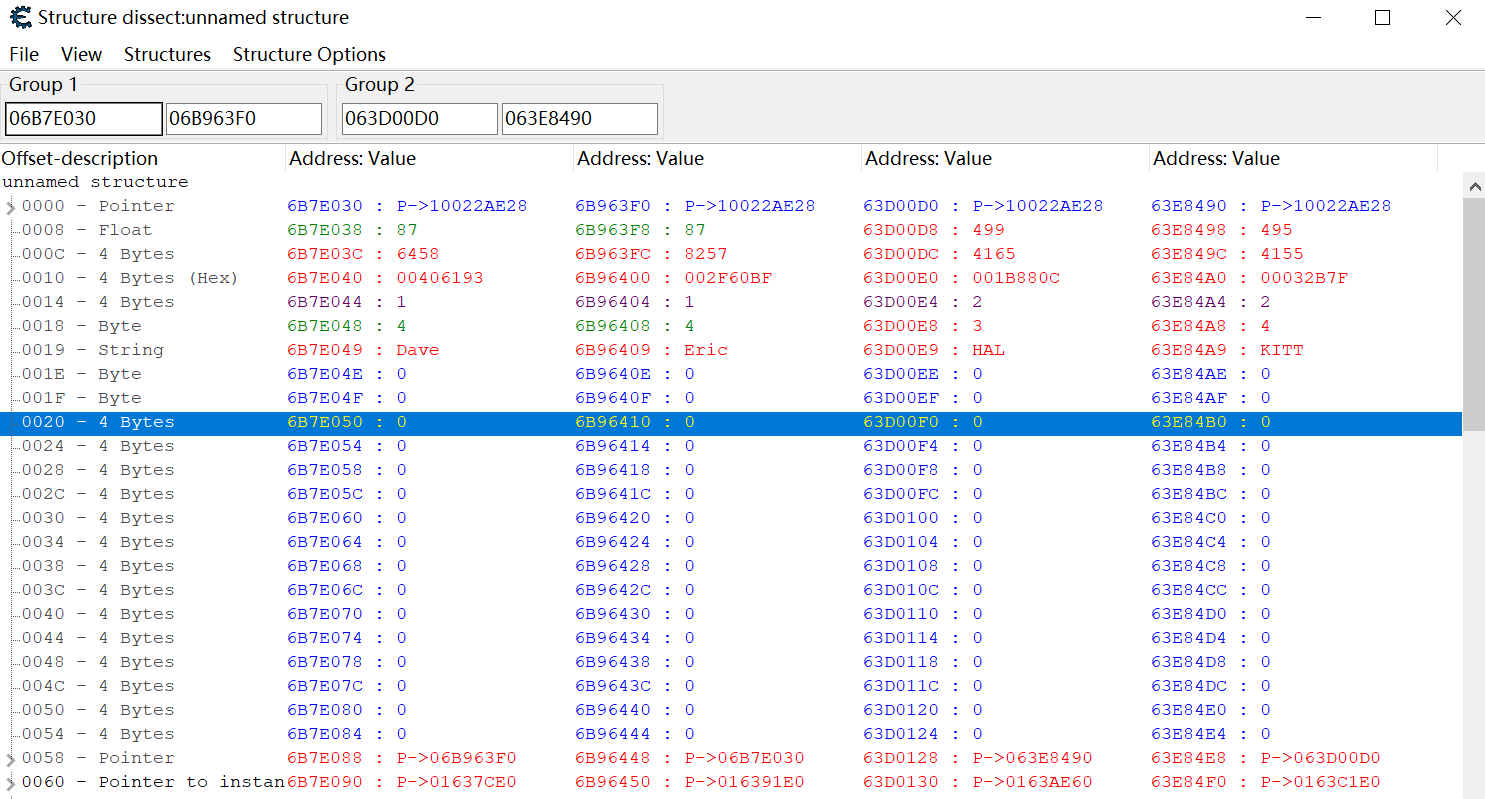The width and height of the screenshot is (1485, 799).
Task: Expand the 0060 - Pointer to instance row
Action: pyautogui.click(x=11, y=783)
